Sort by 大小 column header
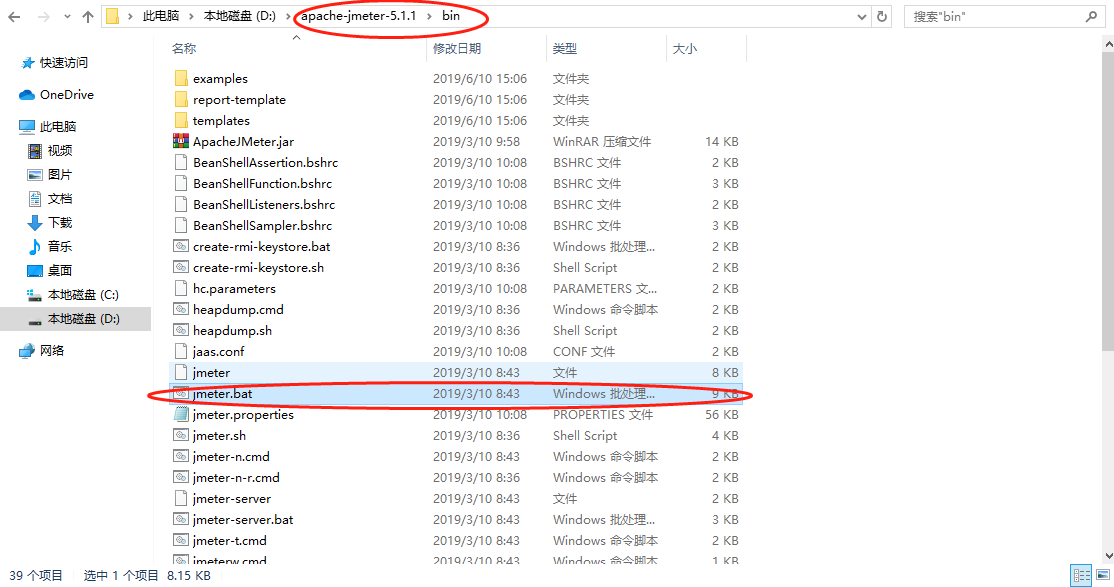The width and height of the screenshot is (1114, 587). [684, 48]
